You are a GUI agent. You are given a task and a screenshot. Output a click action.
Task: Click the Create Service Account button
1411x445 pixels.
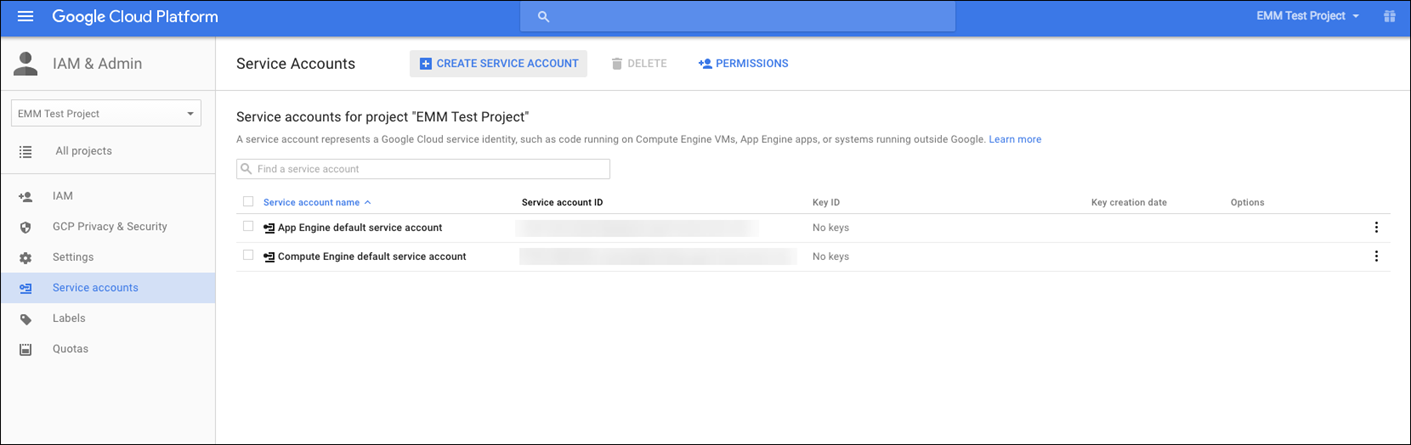(498, 63)
